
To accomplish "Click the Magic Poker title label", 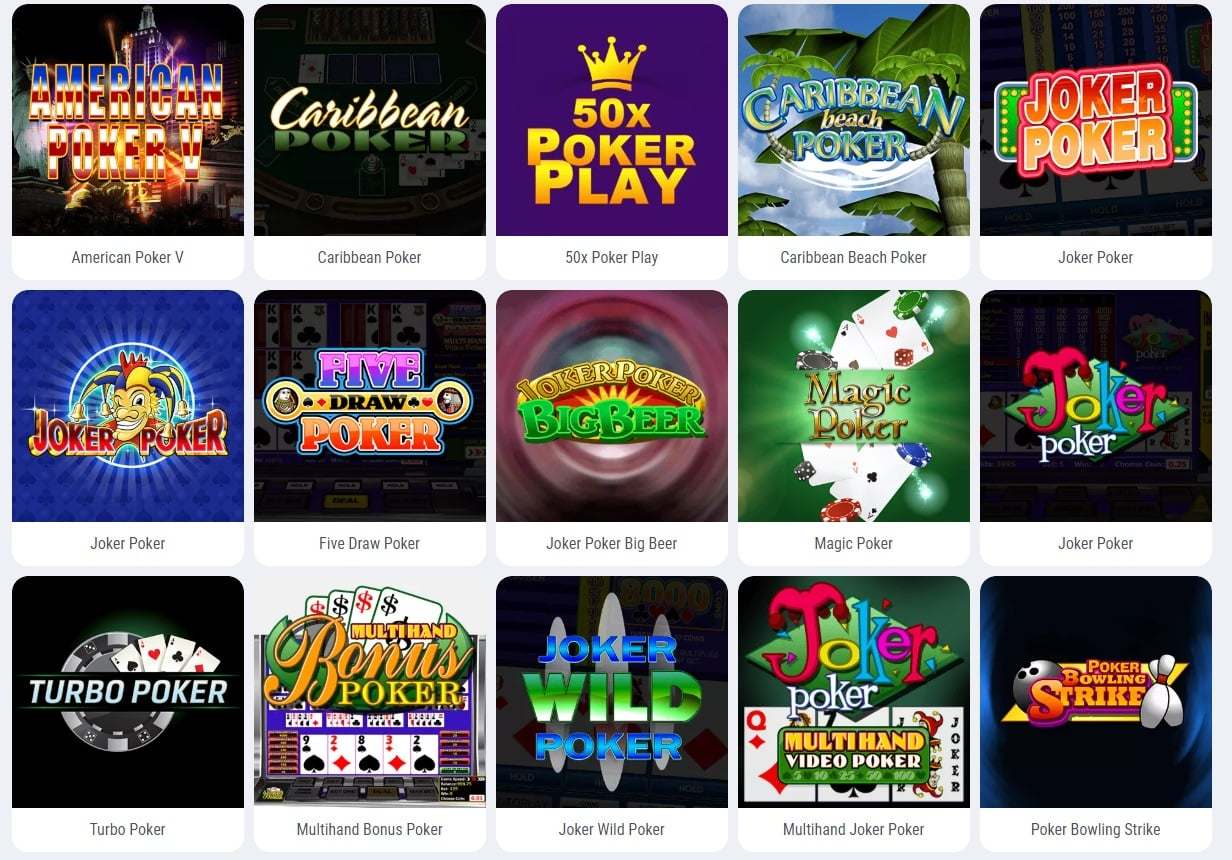I will tap(854, 544).
